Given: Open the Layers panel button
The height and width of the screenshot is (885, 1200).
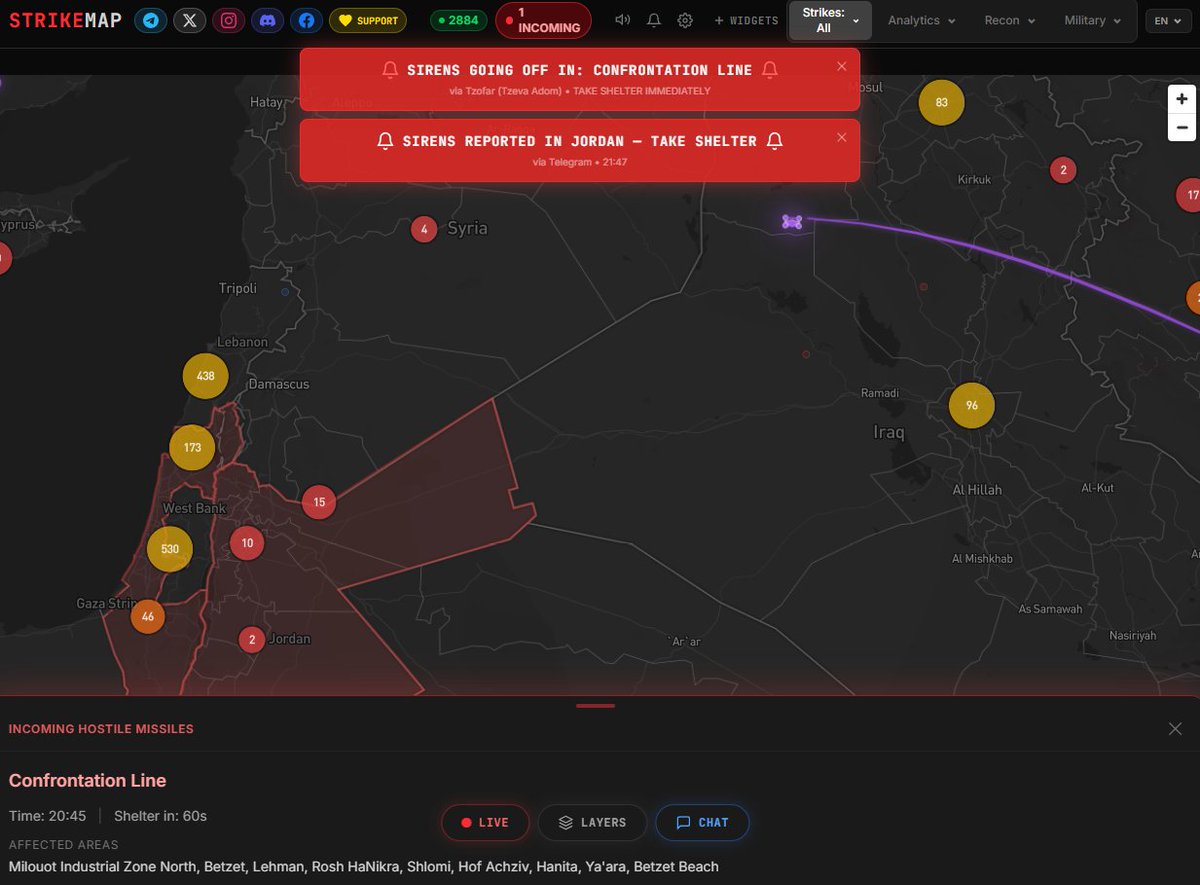Looking at the screenshot, I should pyautogui.click(x=592, y=823).
